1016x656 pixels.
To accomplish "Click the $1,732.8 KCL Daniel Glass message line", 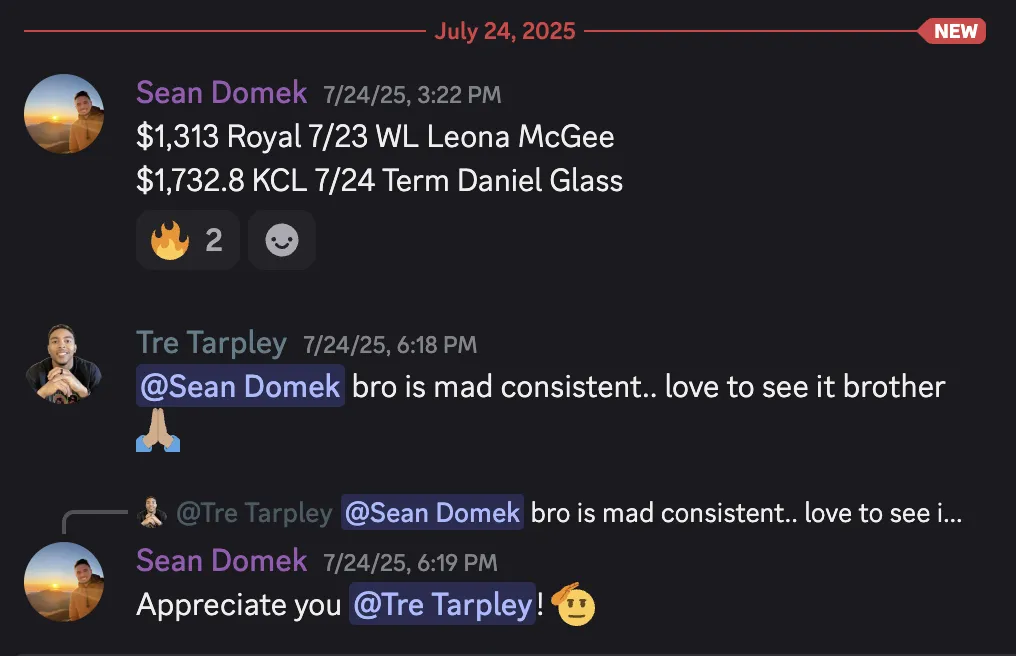I will (x=380, y=180).
